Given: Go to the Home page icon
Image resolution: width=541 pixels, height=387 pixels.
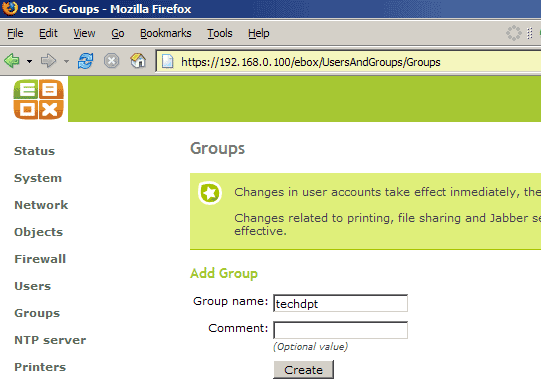Looking at the screenshot, I should click(x=138, y=61).
